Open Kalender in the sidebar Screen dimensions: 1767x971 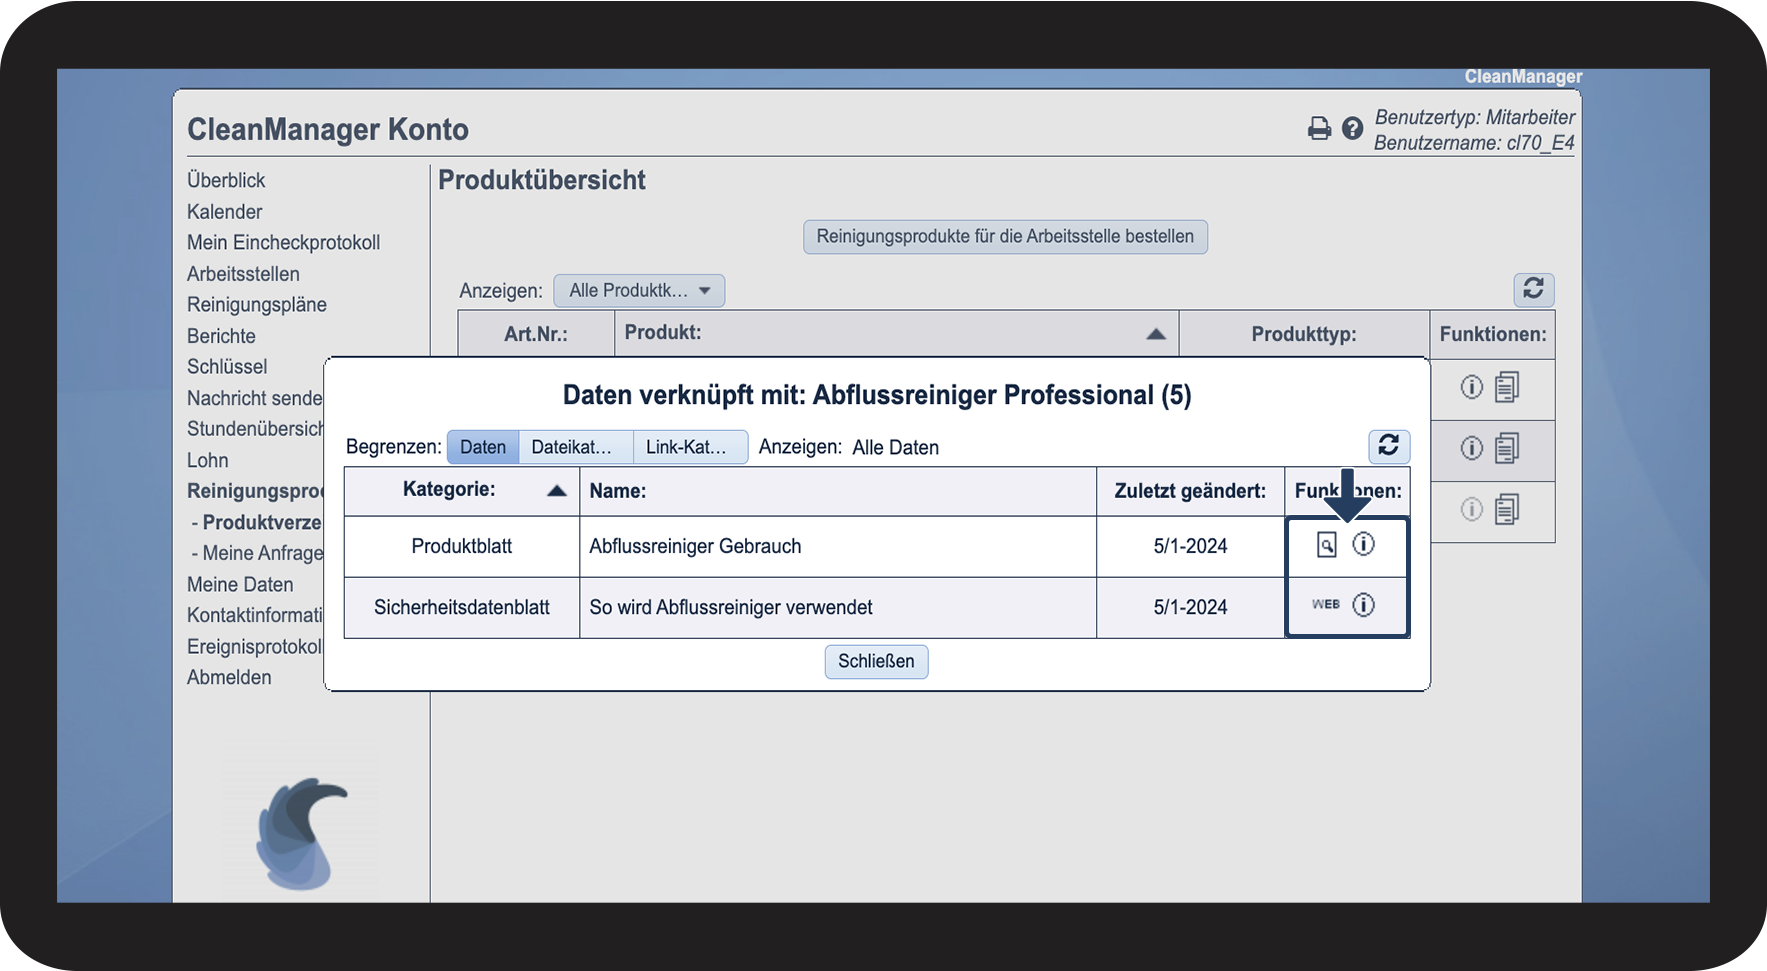pos(224,212)
